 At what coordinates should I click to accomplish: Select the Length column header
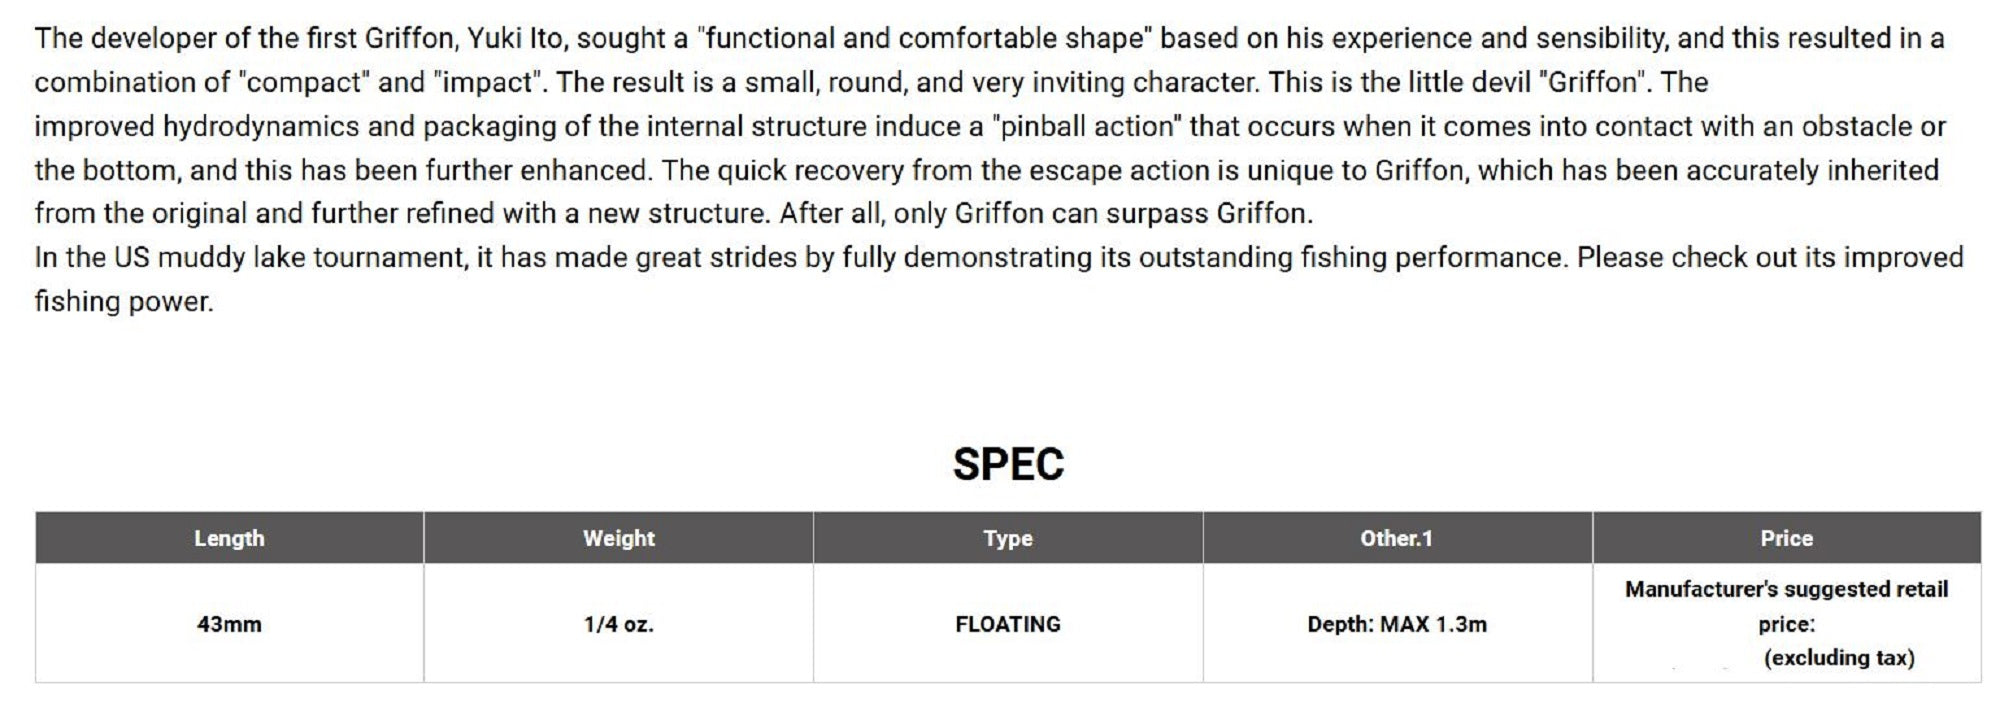point(229,538)
